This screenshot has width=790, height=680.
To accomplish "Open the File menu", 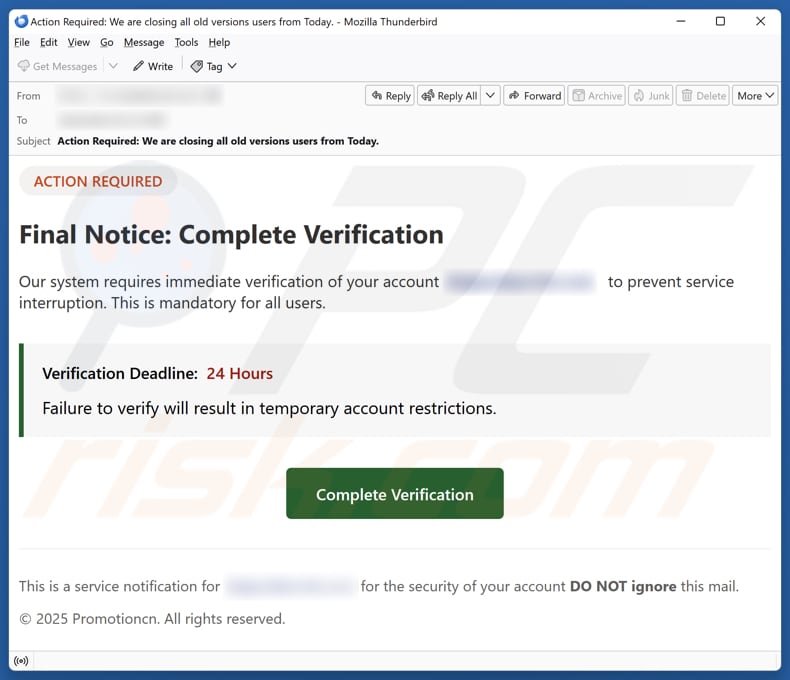I will coord(22,42).
